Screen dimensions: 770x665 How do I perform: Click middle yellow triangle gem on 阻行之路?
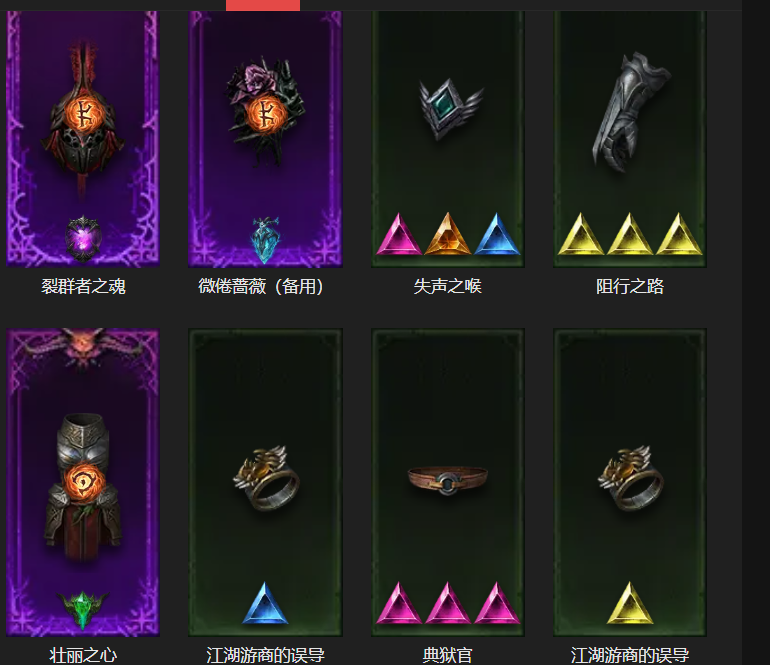[630, 234]
